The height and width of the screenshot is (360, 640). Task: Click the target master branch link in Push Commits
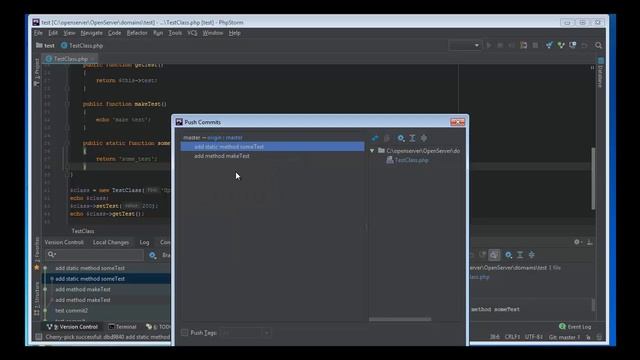[234, 138]
